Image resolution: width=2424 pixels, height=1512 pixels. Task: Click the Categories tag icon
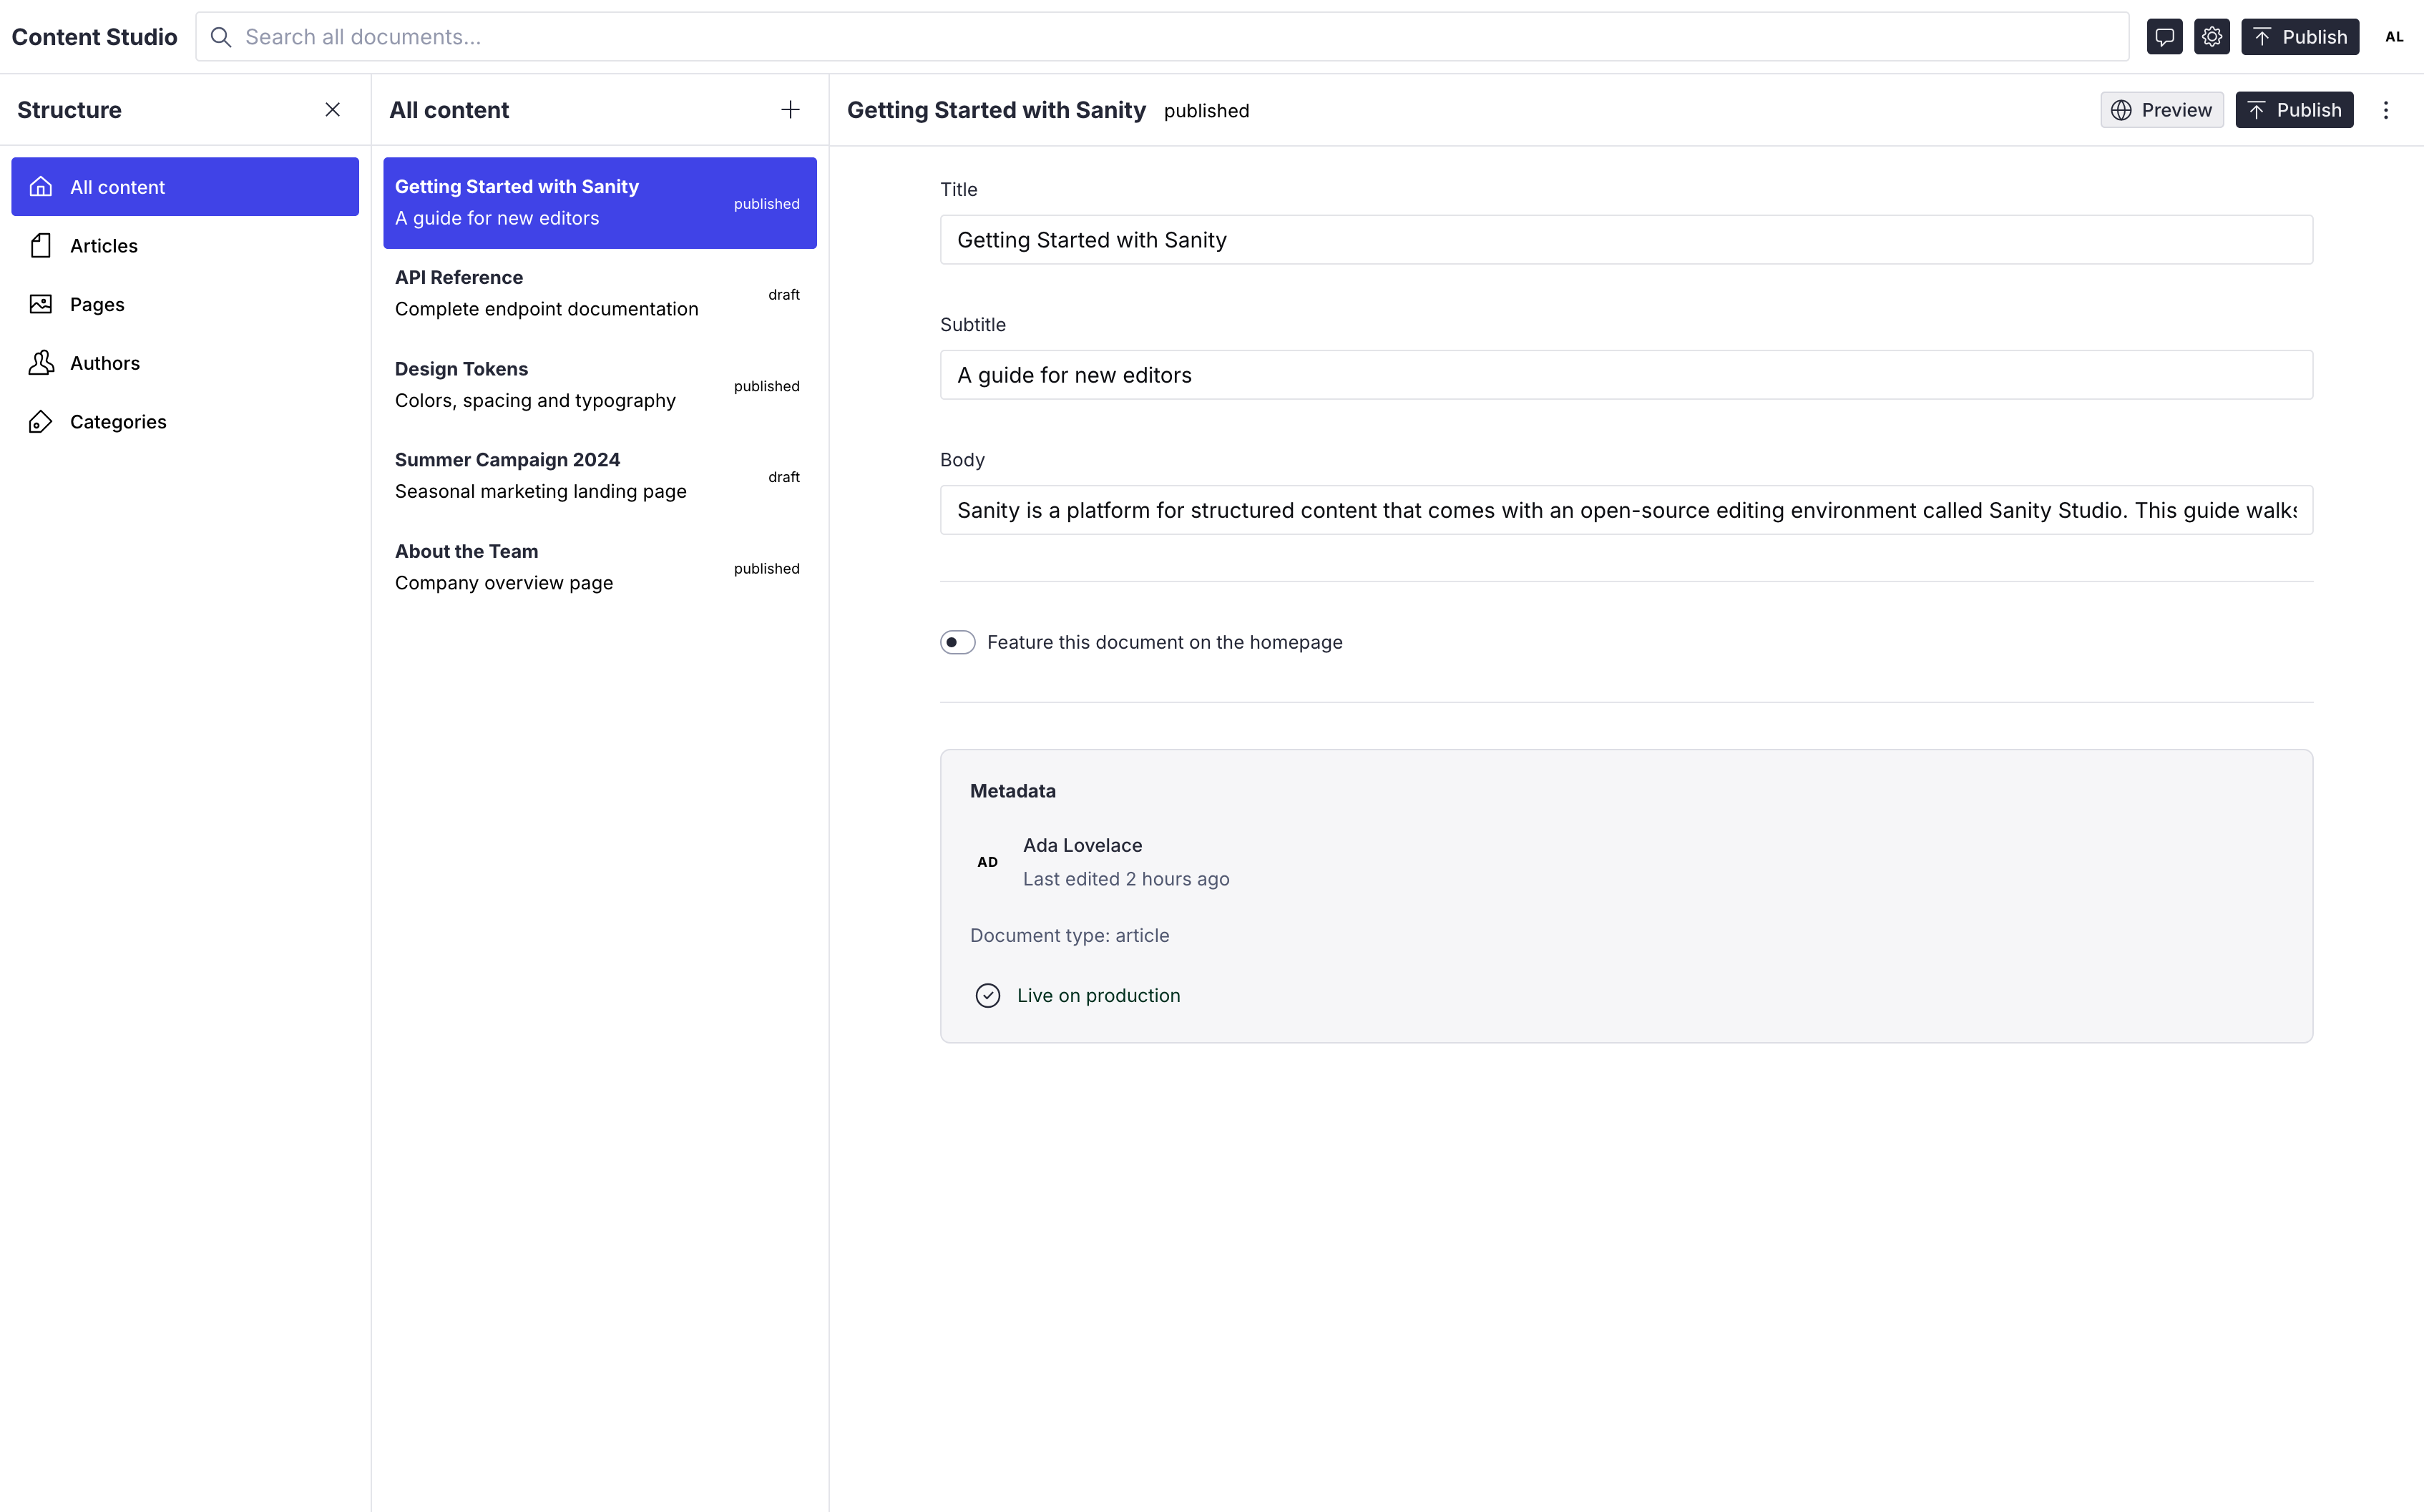[x=41, y=422]
